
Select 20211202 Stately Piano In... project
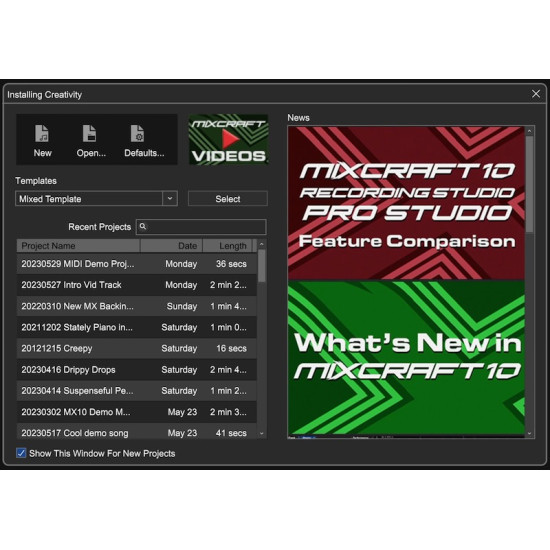(137, 327)
